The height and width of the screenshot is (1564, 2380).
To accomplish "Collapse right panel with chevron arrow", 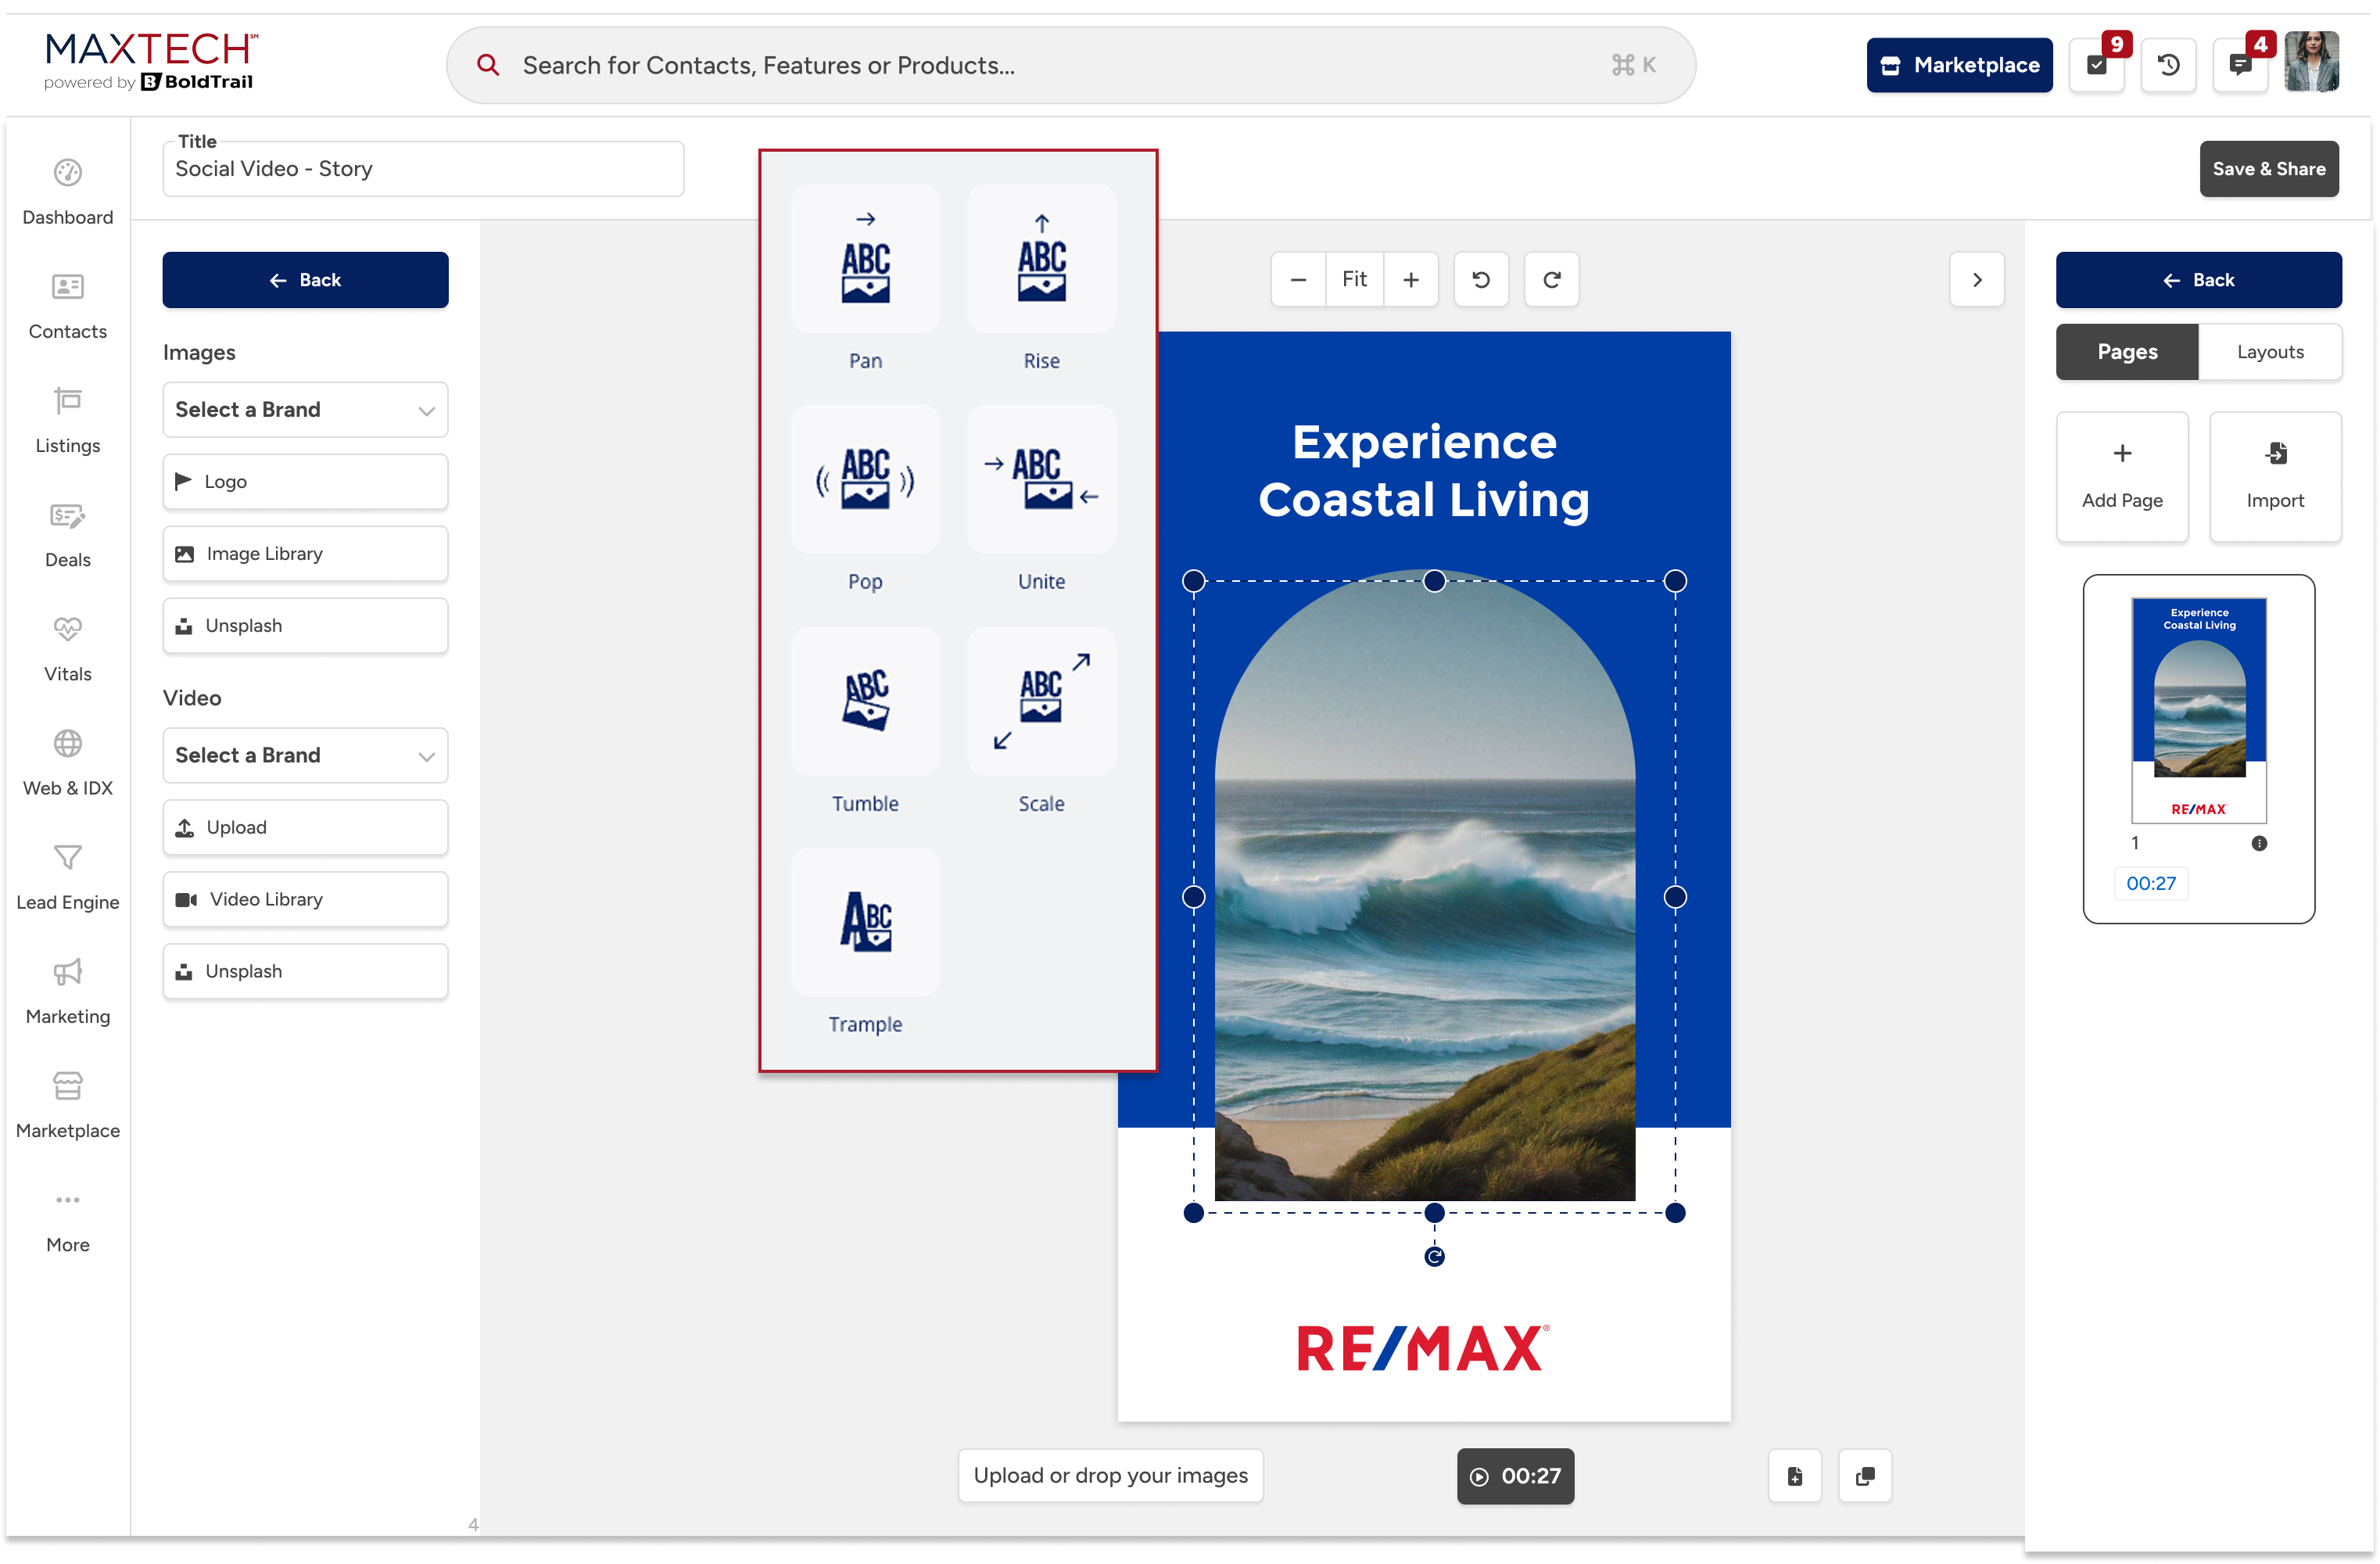I will (x=1976, y=280).
